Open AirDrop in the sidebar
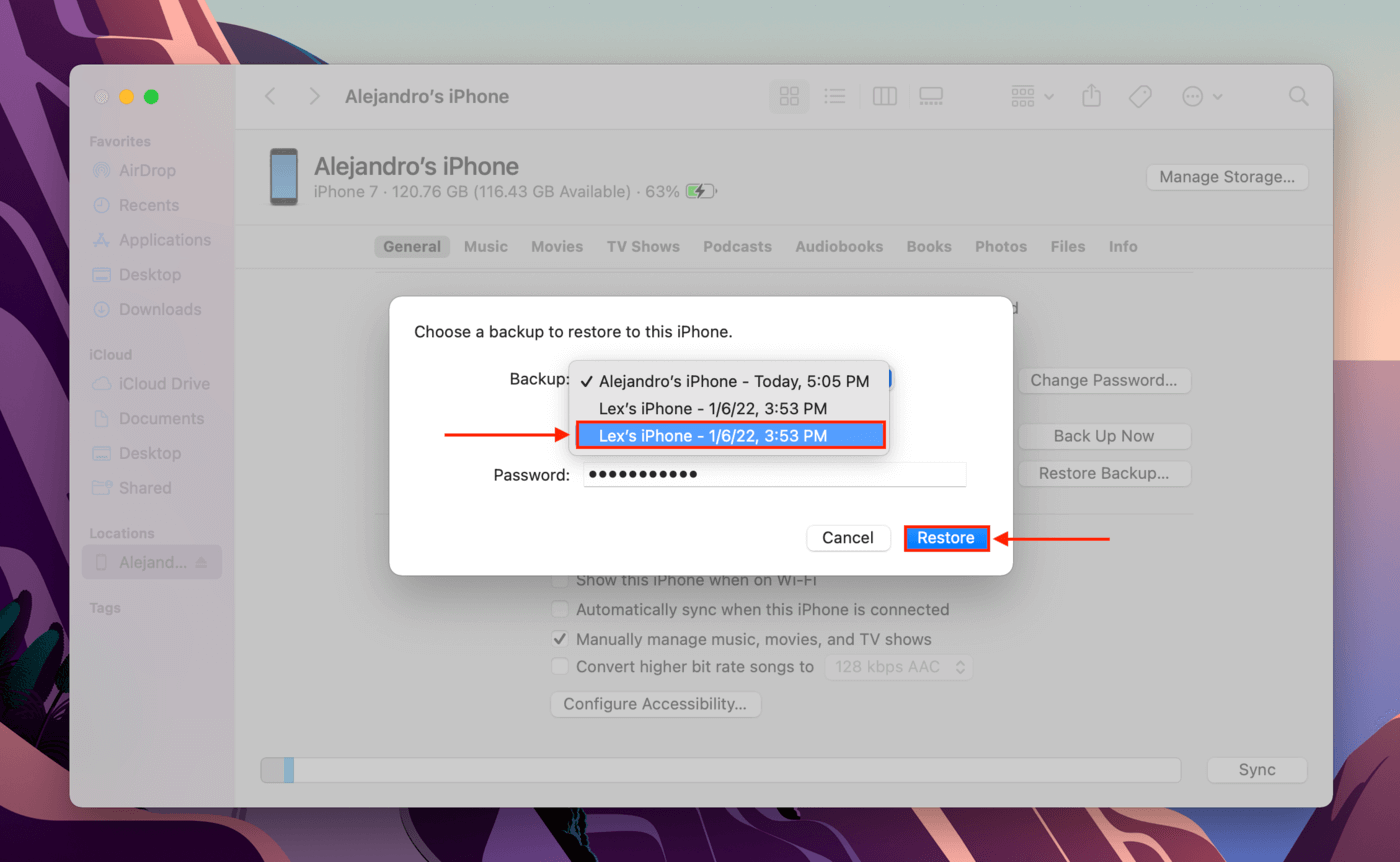 146,171
